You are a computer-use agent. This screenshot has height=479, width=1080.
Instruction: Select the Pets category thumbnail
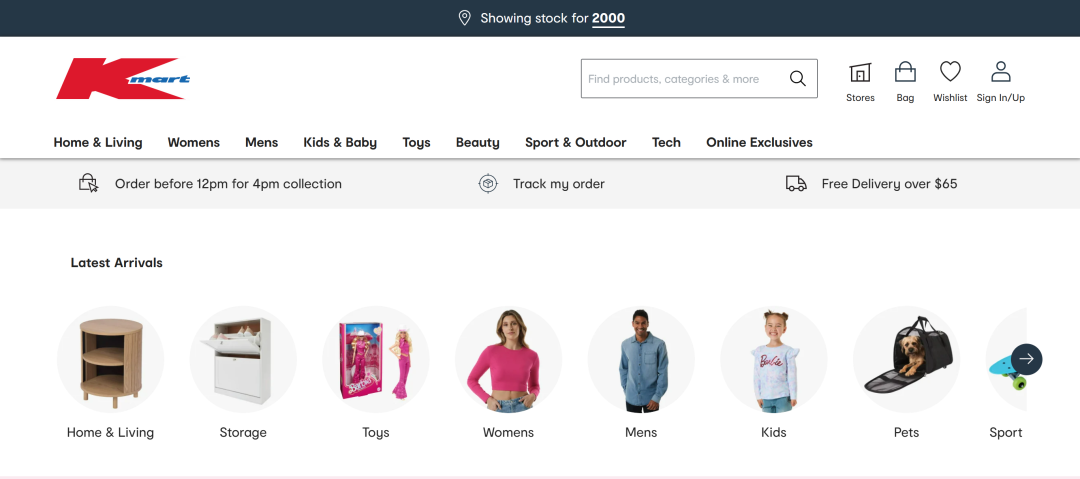click(906, 360)
